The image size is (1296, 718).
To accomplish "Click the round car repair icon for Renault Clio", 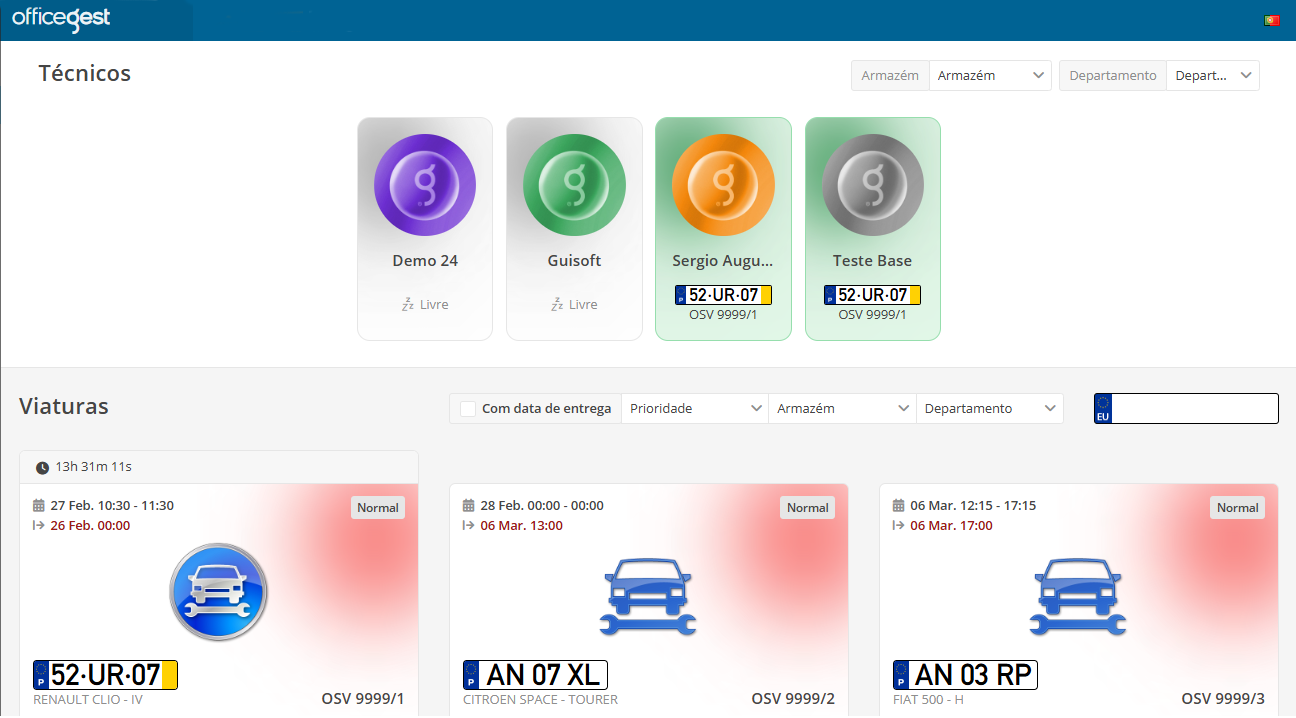I will coord(218,594).
